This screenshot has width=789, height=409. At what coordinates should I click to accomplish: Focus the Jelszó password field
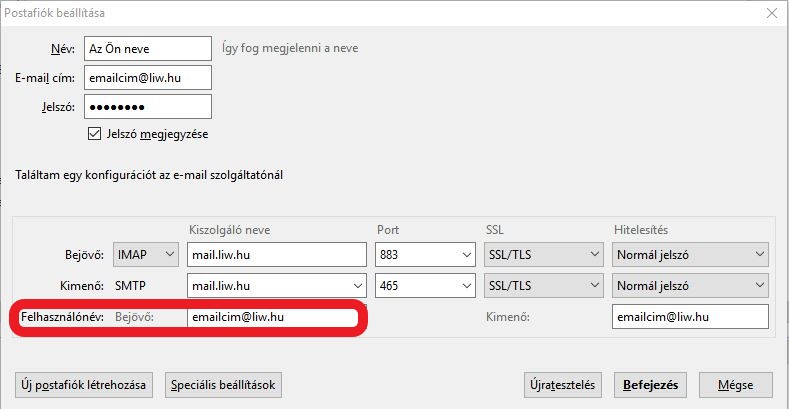pyautogui.click(x=148, y=106)
